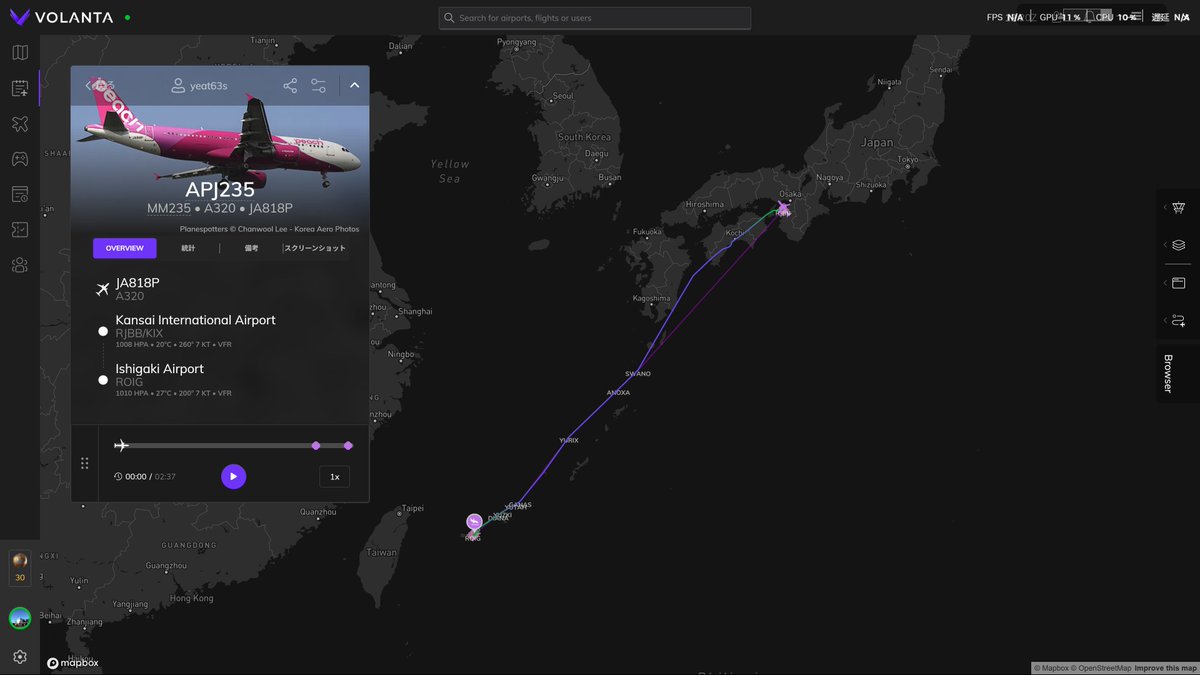Viewport: 1200px width, 675px height.
Task: Select the 備考 tab
Action: 251,248
